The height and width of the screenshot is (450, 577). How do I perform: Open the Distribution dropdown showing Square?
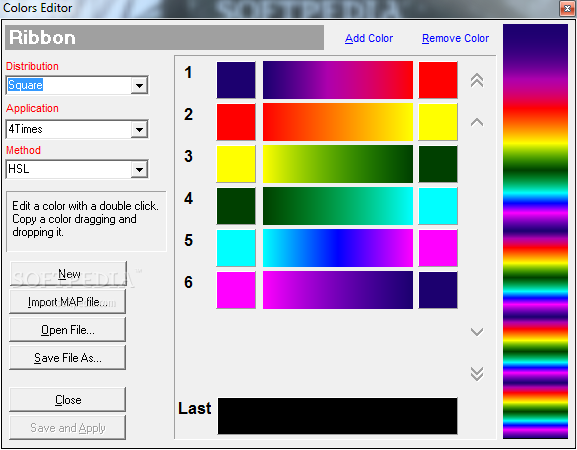pos(77,85)
